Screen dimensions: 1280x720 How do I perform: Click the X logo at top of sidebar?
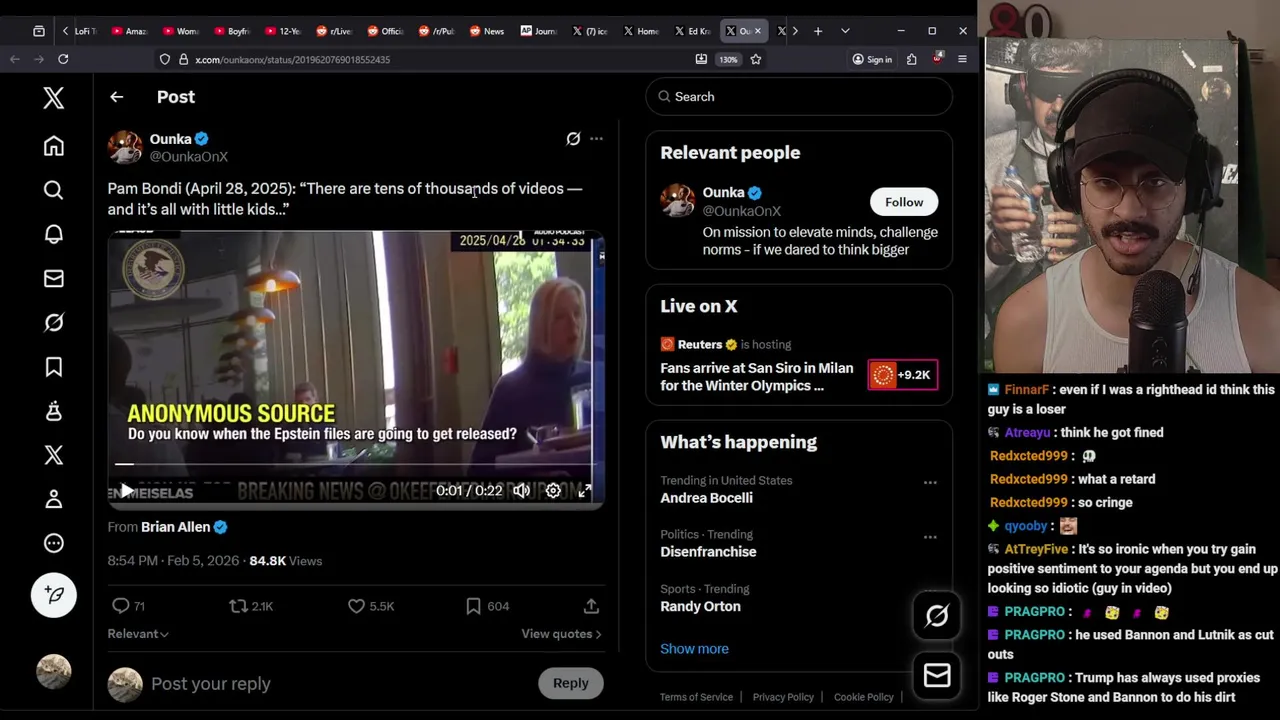54,97
